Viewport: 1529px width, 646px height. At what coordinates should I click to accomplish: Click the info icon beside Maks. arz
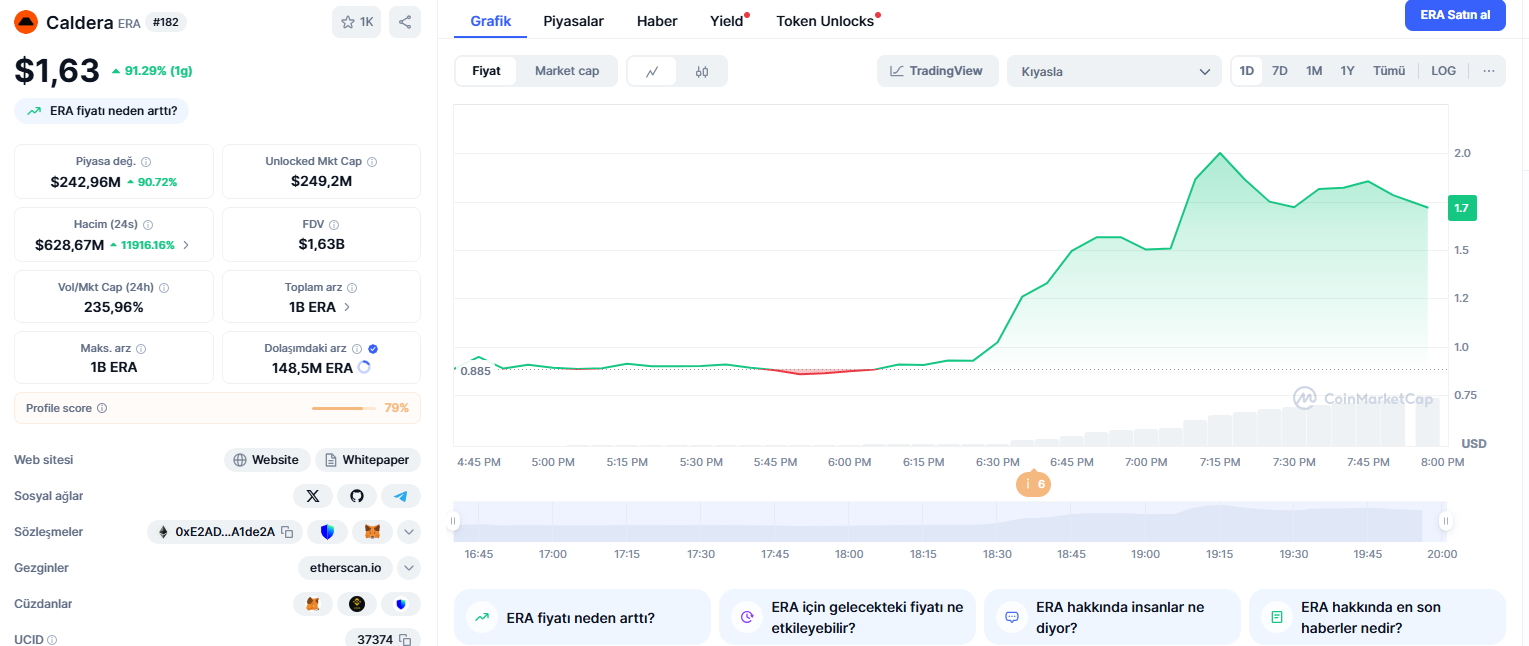141,349
